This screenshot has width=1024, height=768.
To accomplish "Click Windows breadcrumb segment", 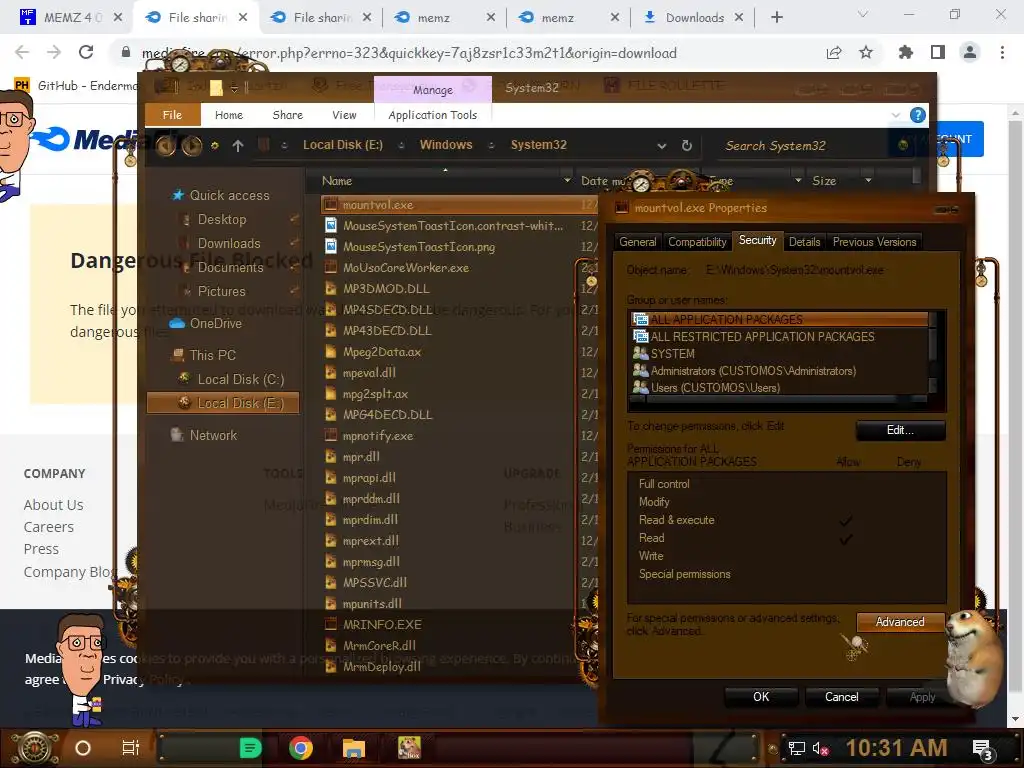I will click(x=445, y=145).
